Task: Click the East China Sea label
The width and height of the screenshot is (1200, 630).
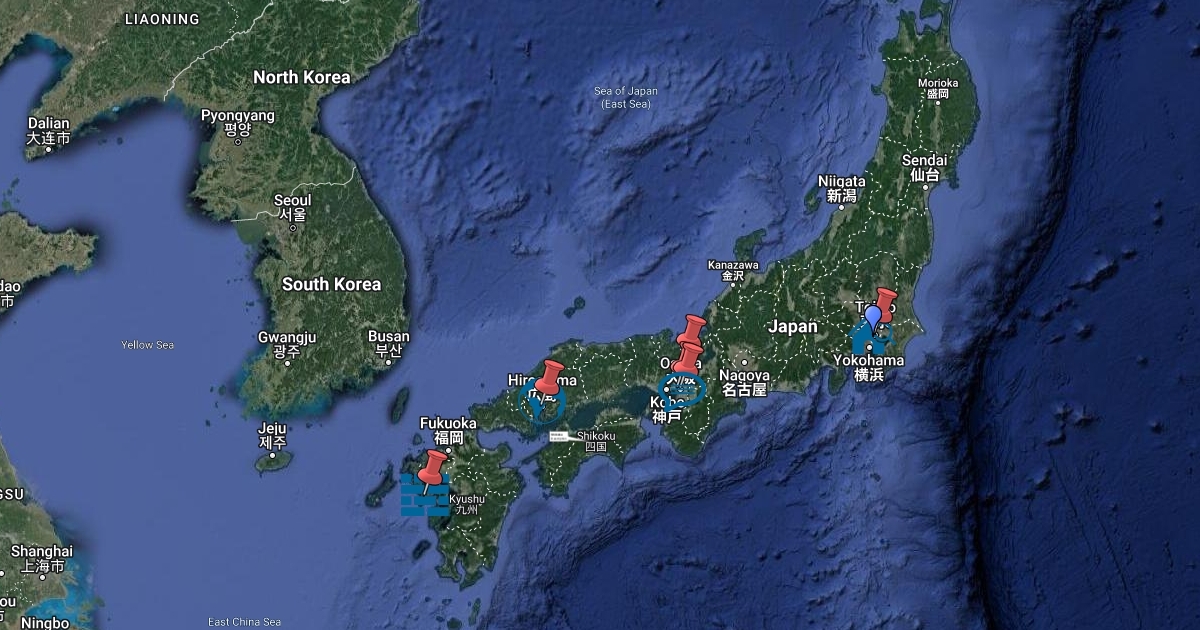Action: pos(245,622)
